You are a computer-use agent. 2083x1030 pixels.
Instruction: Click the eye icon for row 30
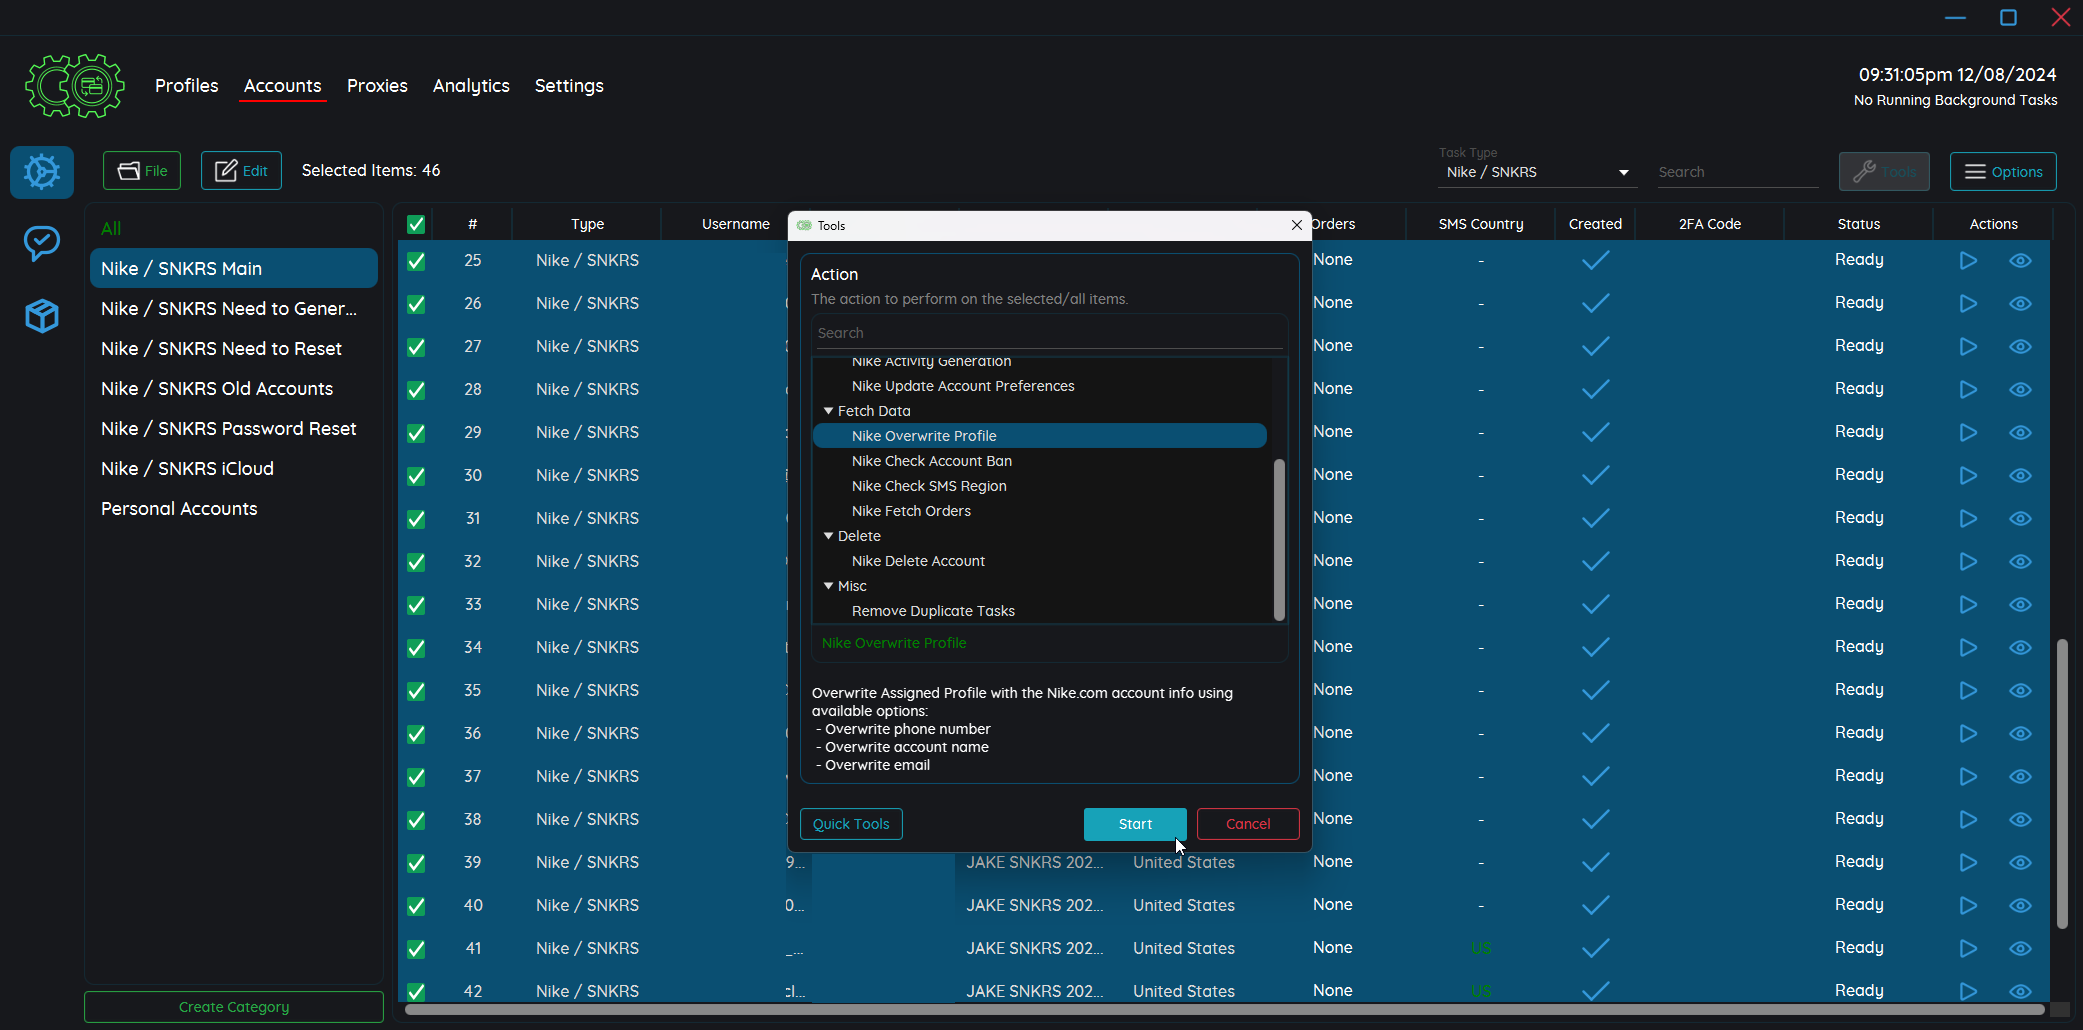pos(2020,476)
